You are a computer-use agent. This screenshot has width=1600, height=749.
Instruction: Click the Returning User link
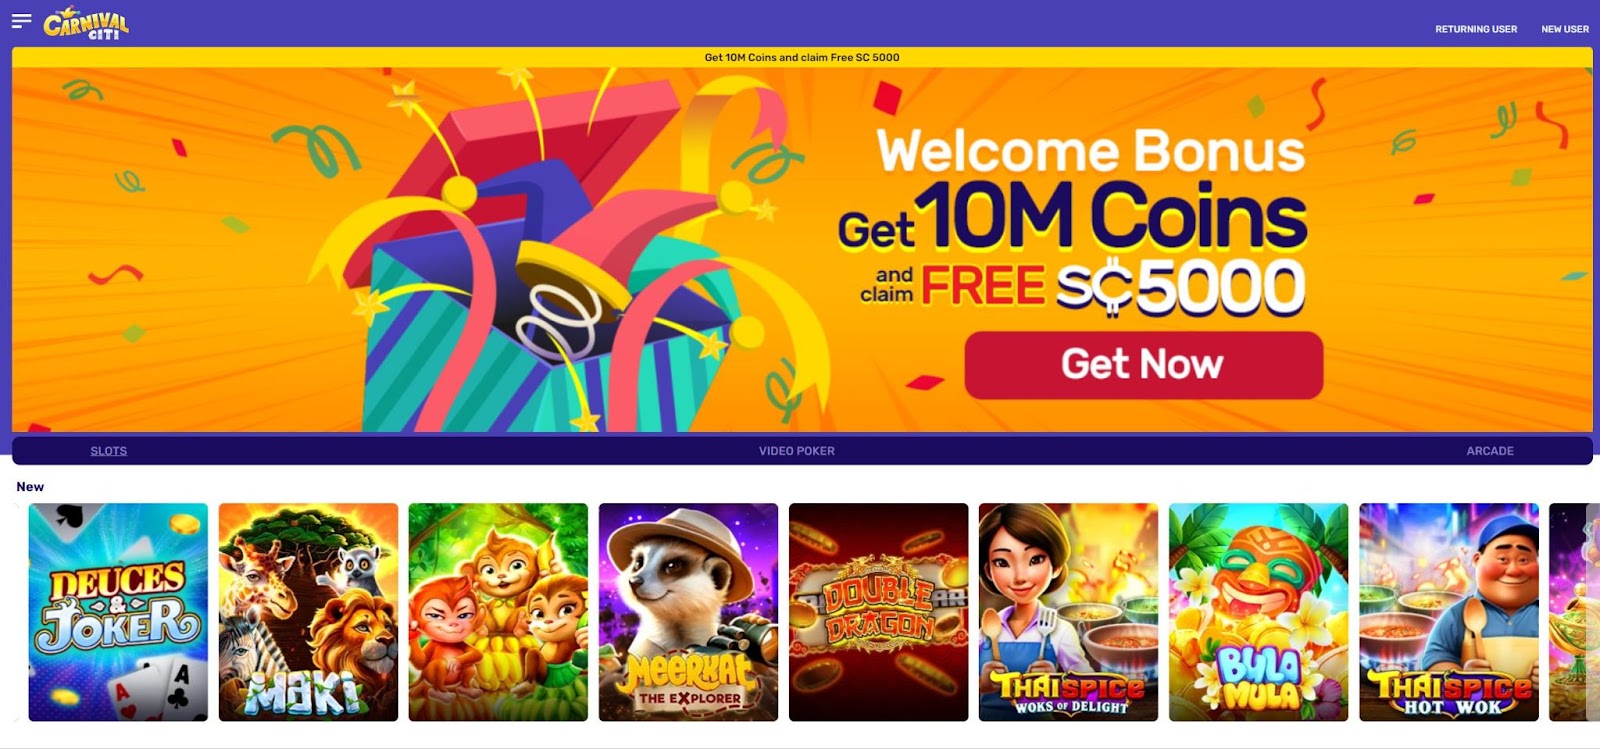pos(1476,29)
